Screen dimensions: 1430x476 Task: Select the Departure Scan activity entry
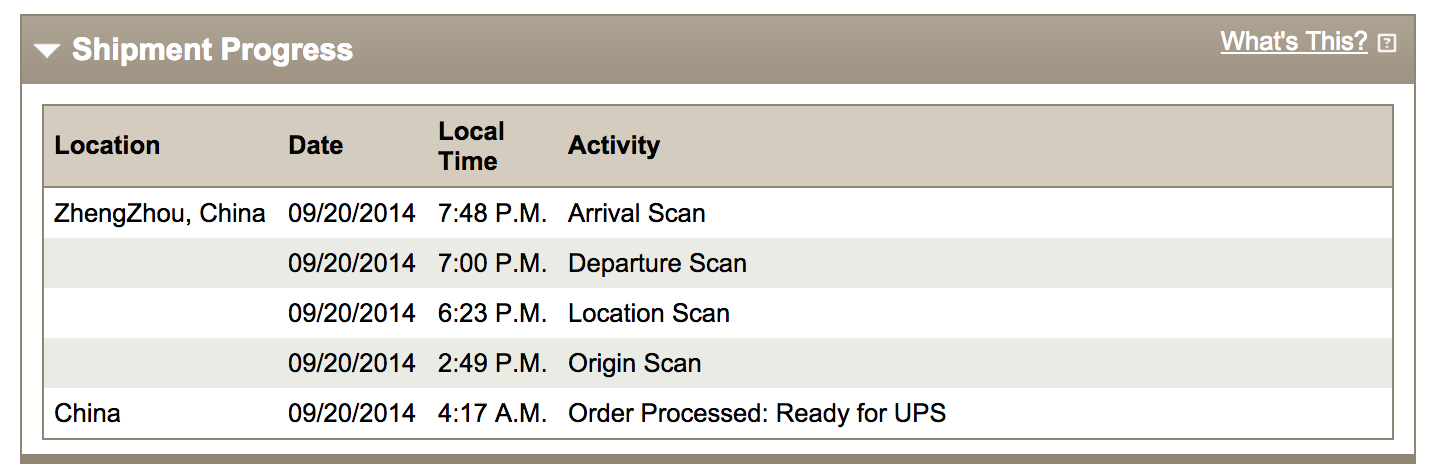point(657,263)
